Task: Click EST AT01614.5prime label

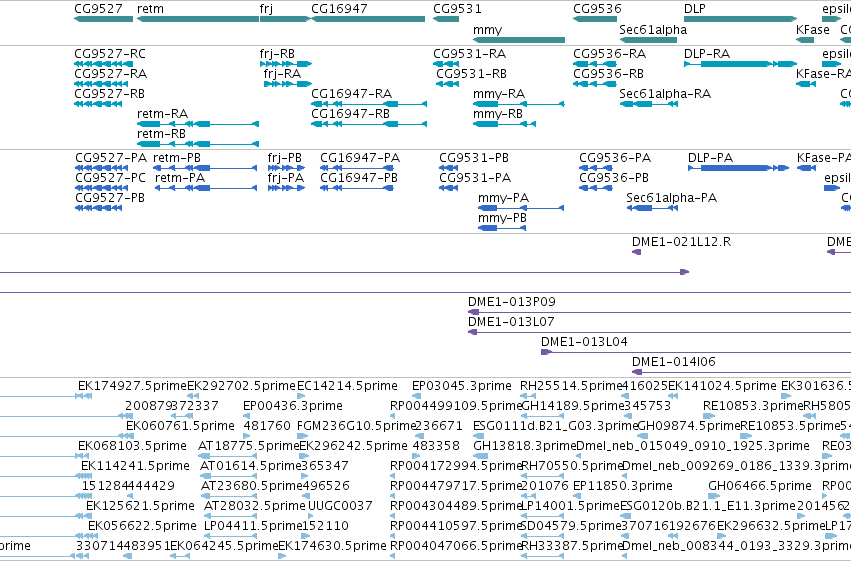Action: (250, 467)
